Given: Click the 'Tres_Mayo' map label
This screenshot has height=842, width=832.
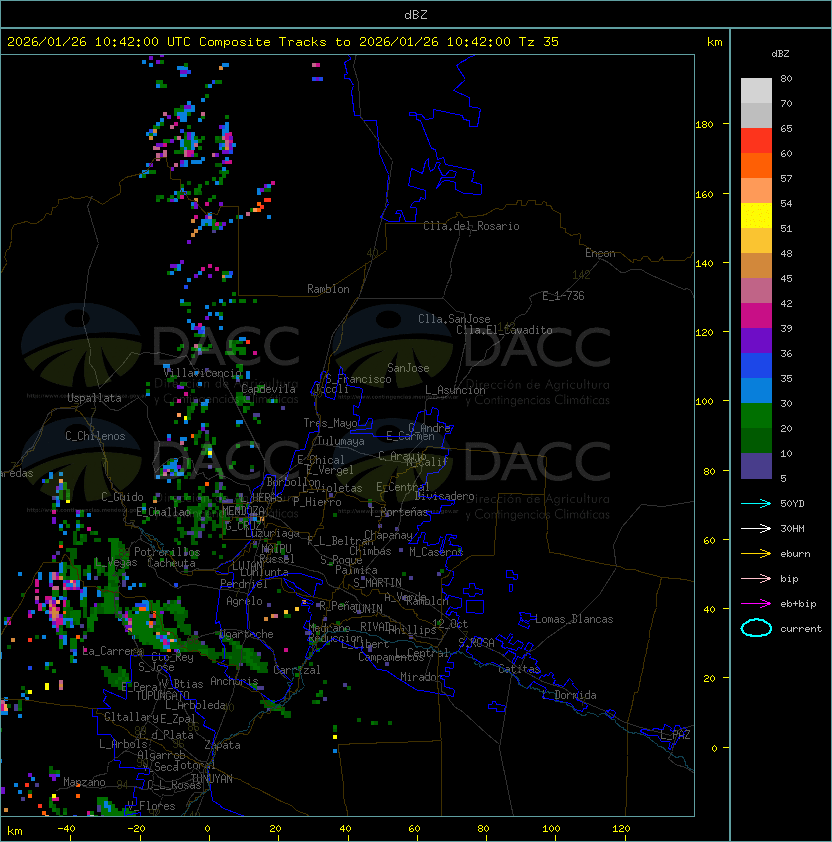Looking at the screenshot, I should 330,423.
